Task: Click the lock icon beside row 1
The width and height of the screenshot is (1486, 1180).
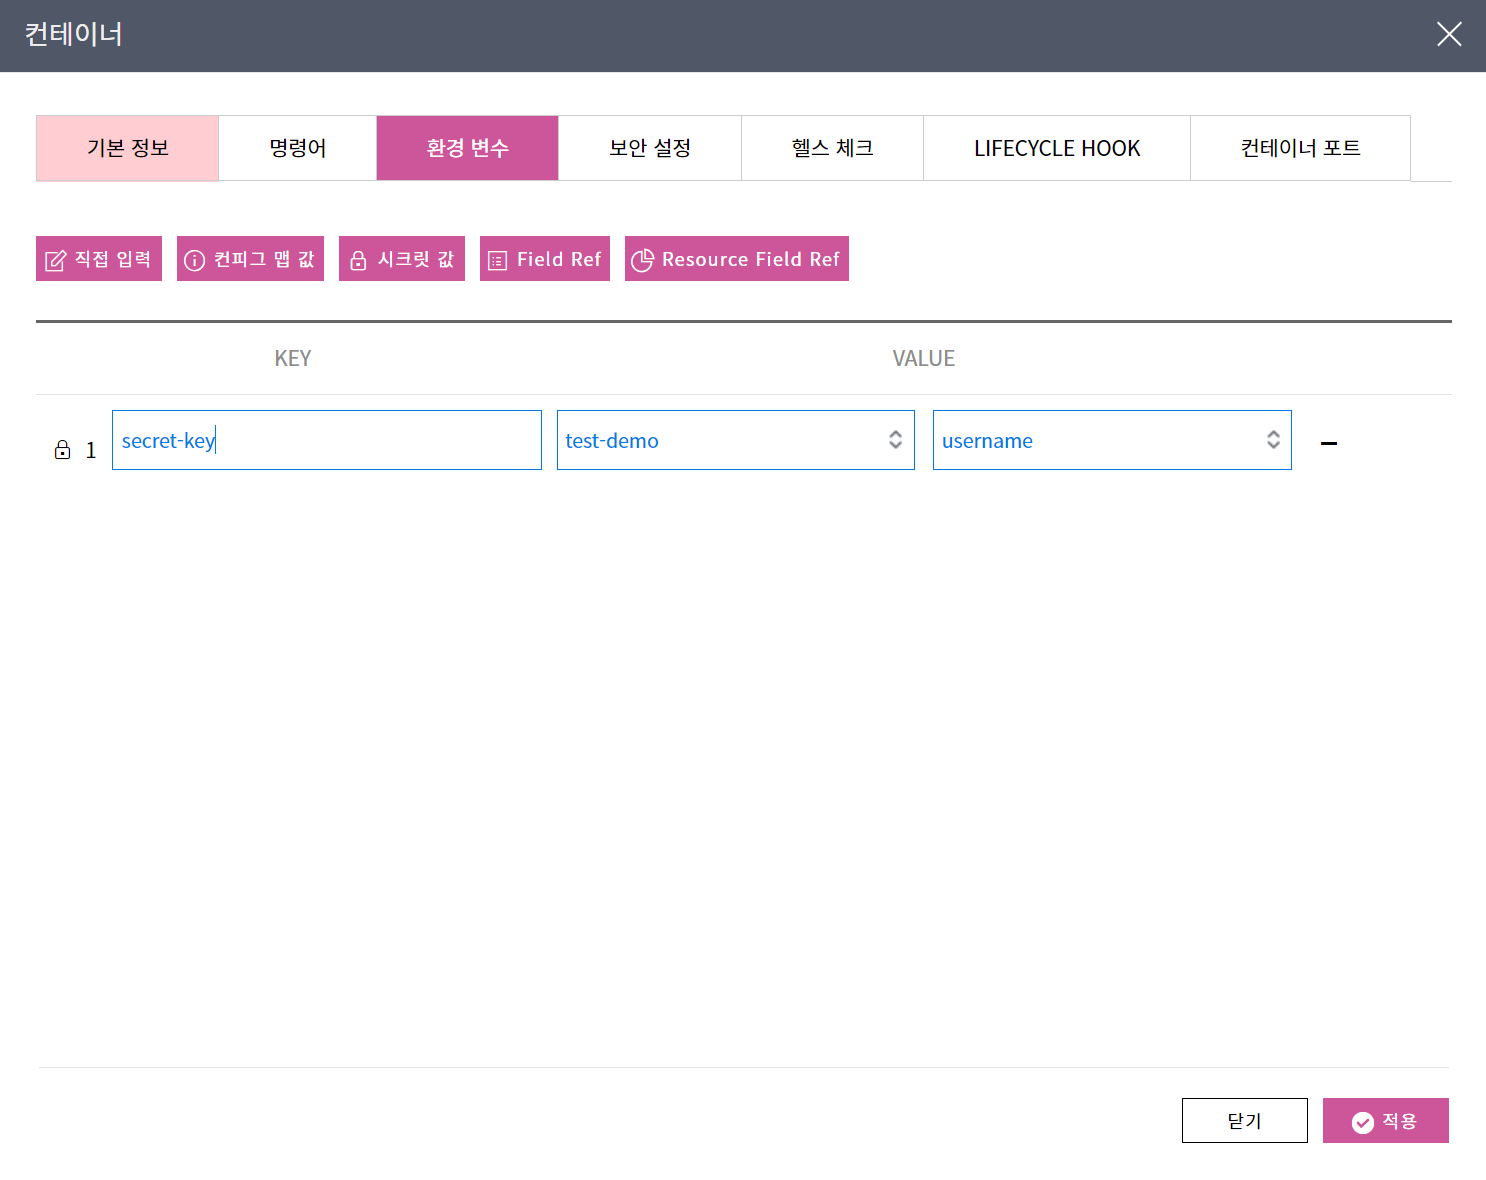Action: [x=62, y=450]
